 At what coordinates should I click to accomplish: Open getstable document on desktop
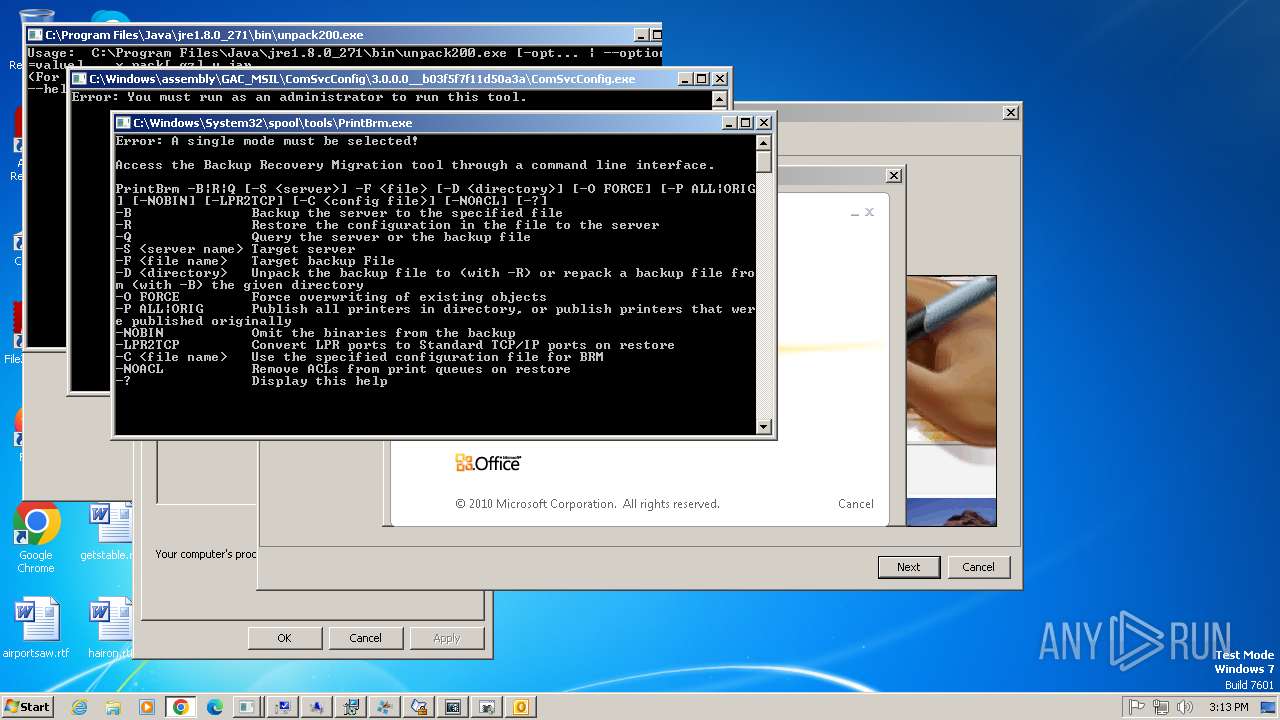pyautogui.click(x=108, y=532)
